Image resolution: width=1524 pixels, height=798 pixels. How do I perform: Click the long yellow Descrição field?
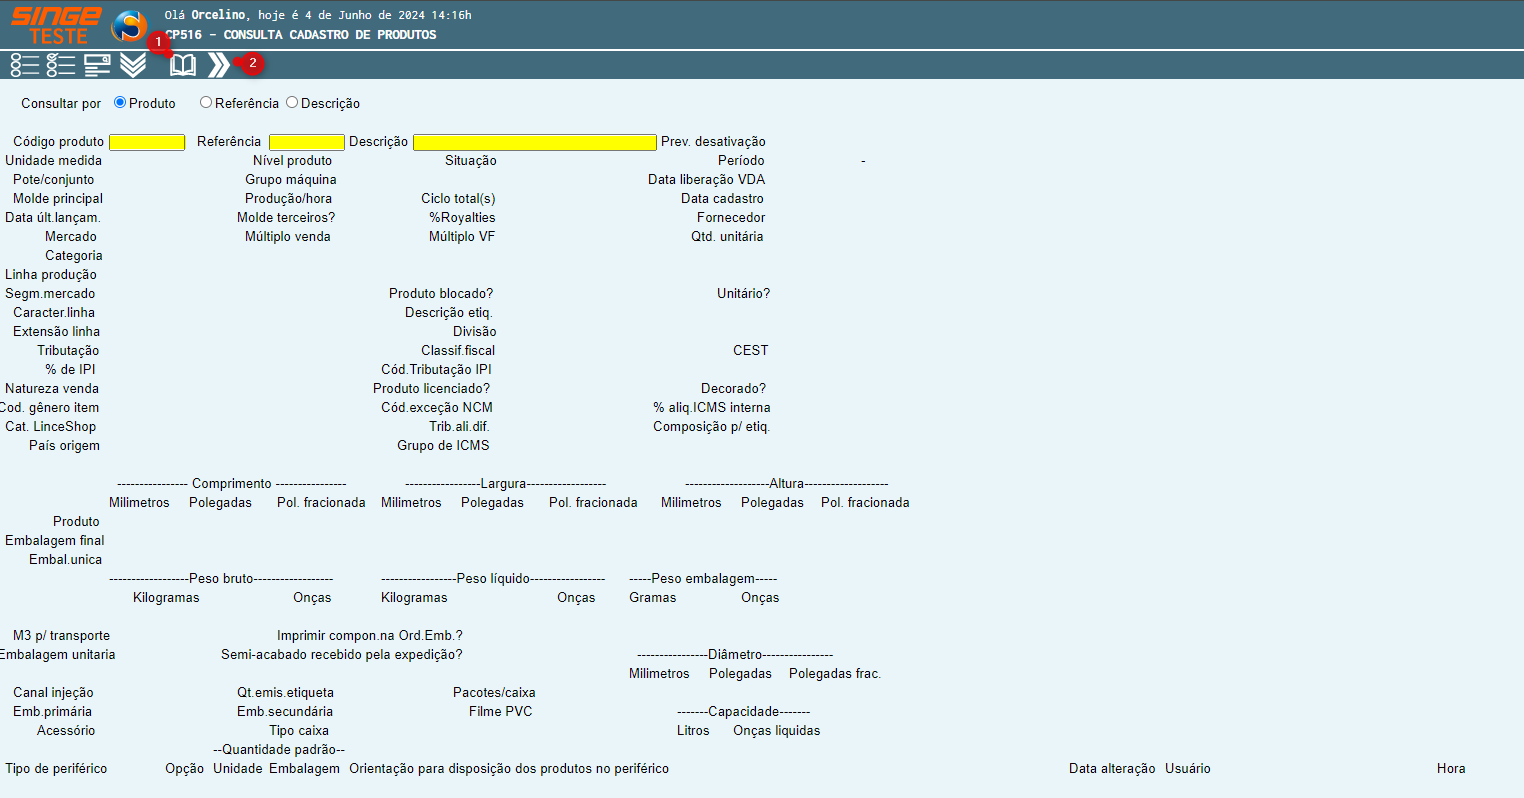click(534, 142)
